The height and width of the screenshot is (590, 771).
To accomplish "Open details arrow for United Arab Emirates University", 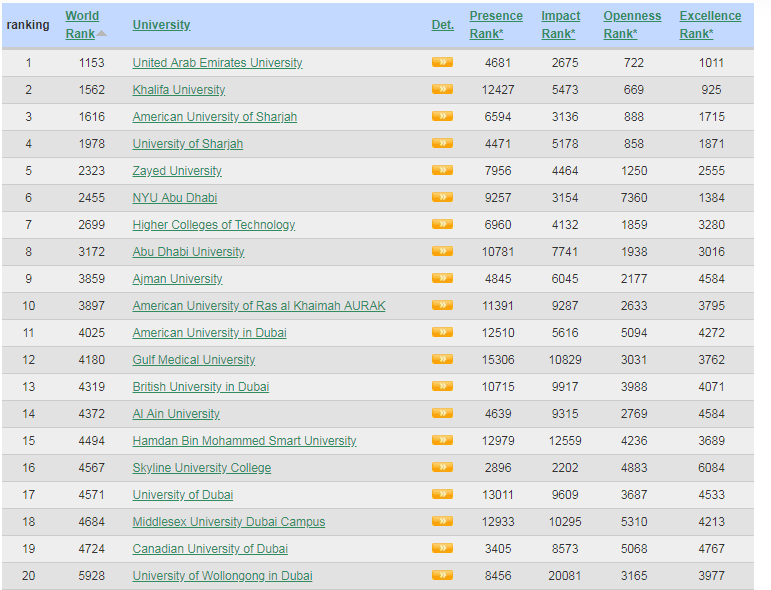I will (442, 62).
